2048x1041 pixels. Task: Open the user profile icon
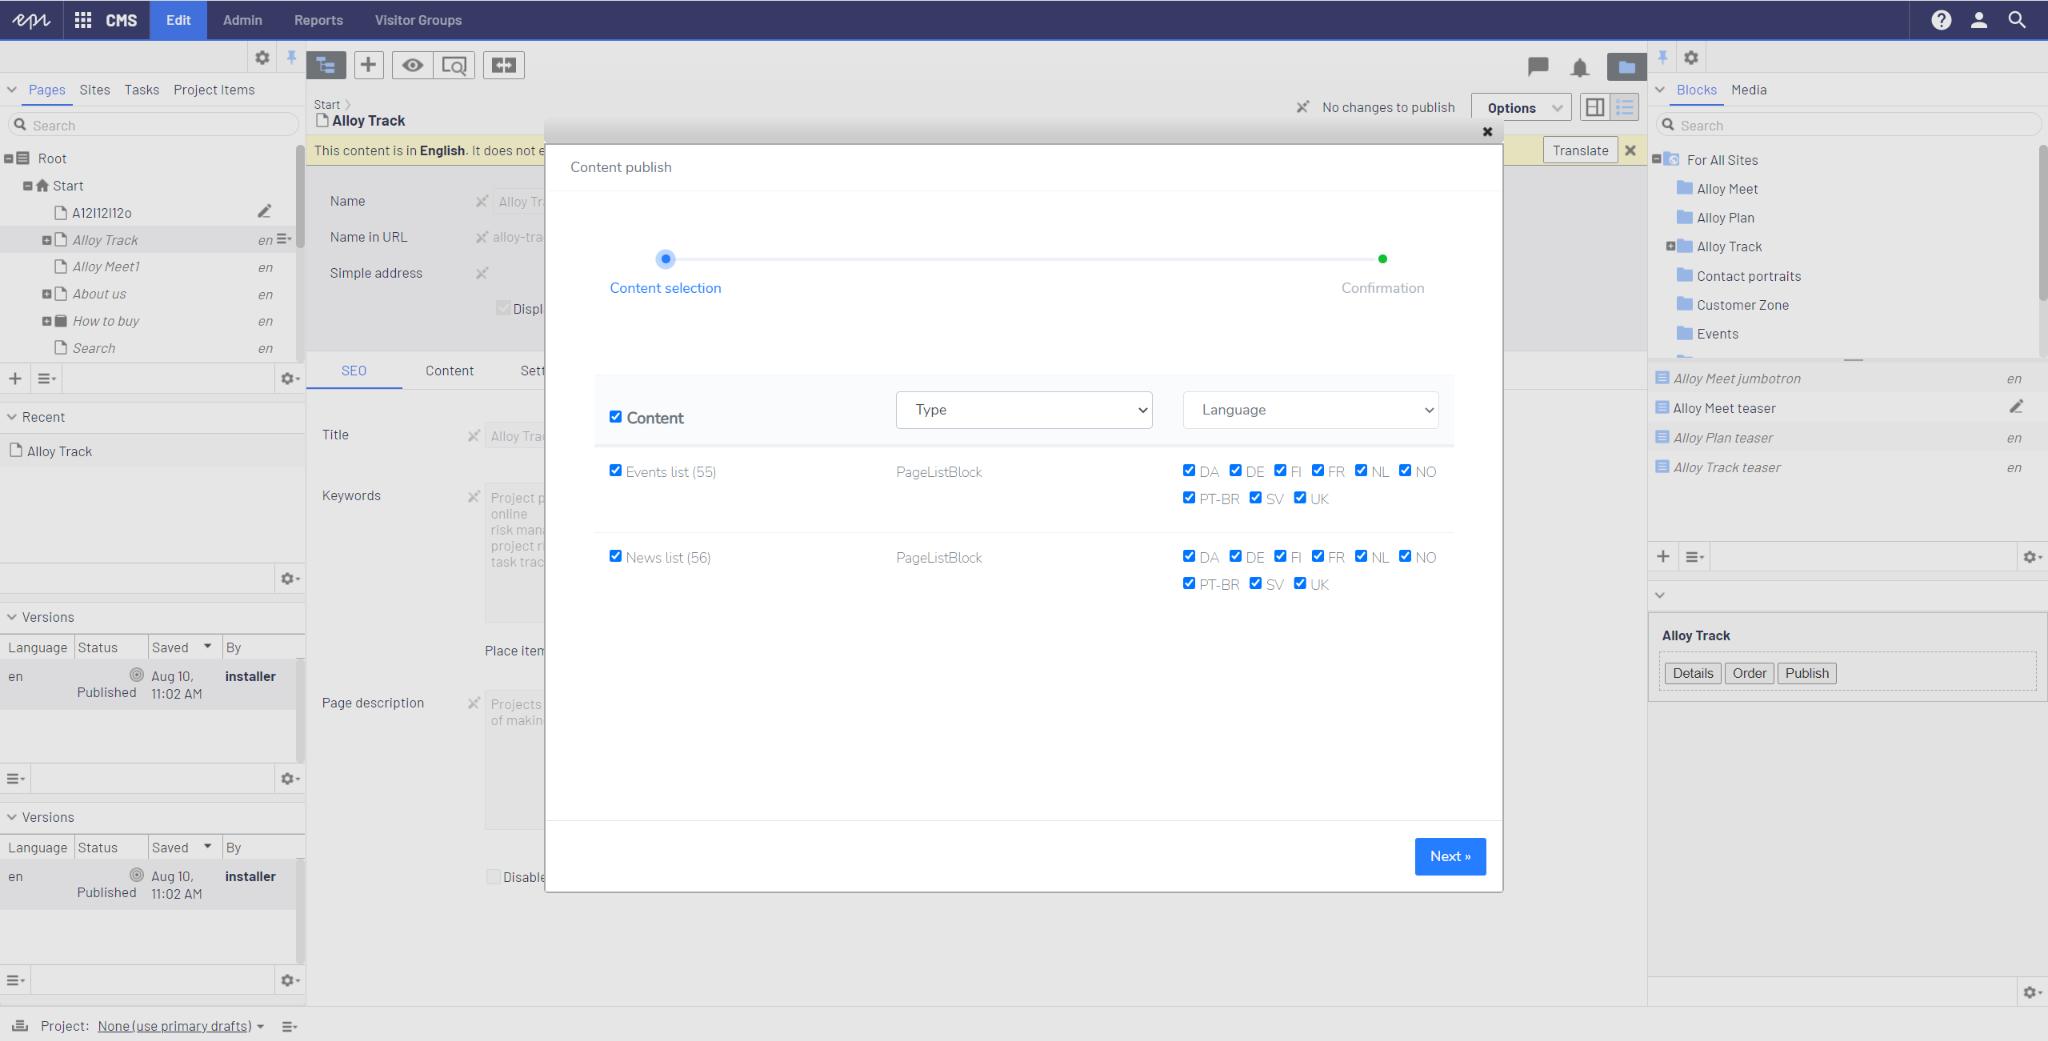tap(1979, 20)
